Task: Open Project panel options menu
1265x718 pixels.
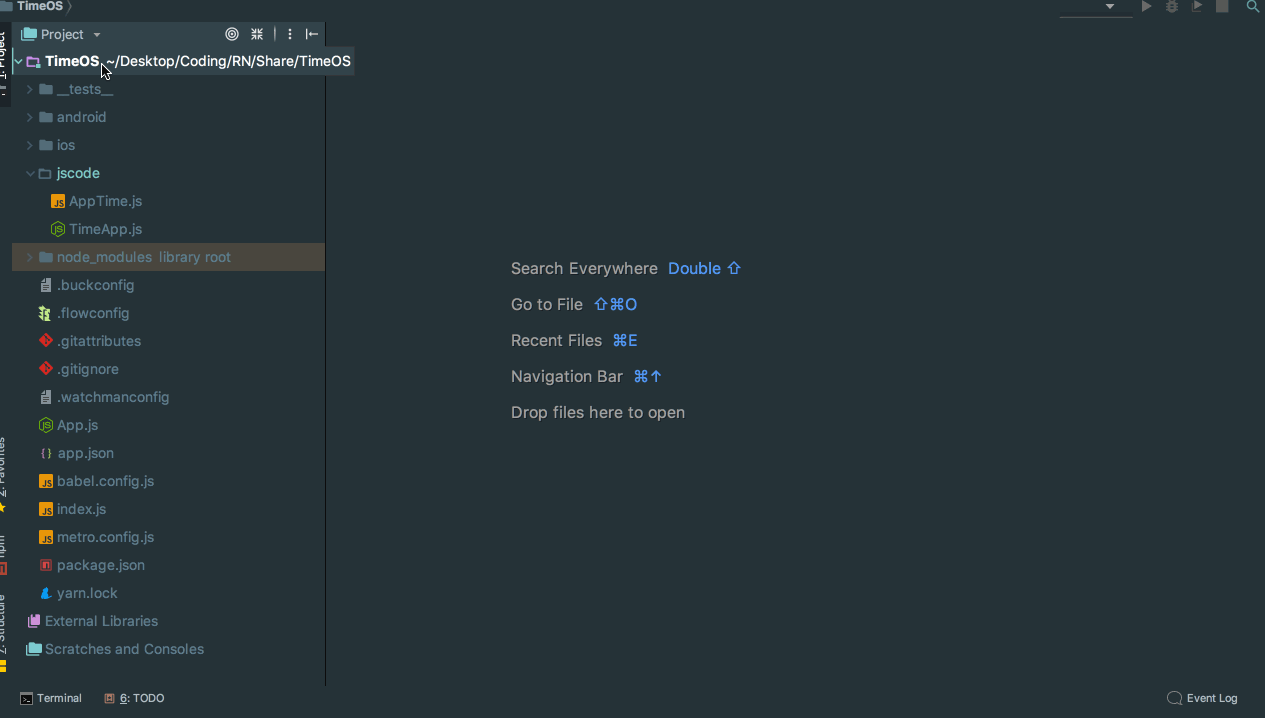Action: [290, 34]
